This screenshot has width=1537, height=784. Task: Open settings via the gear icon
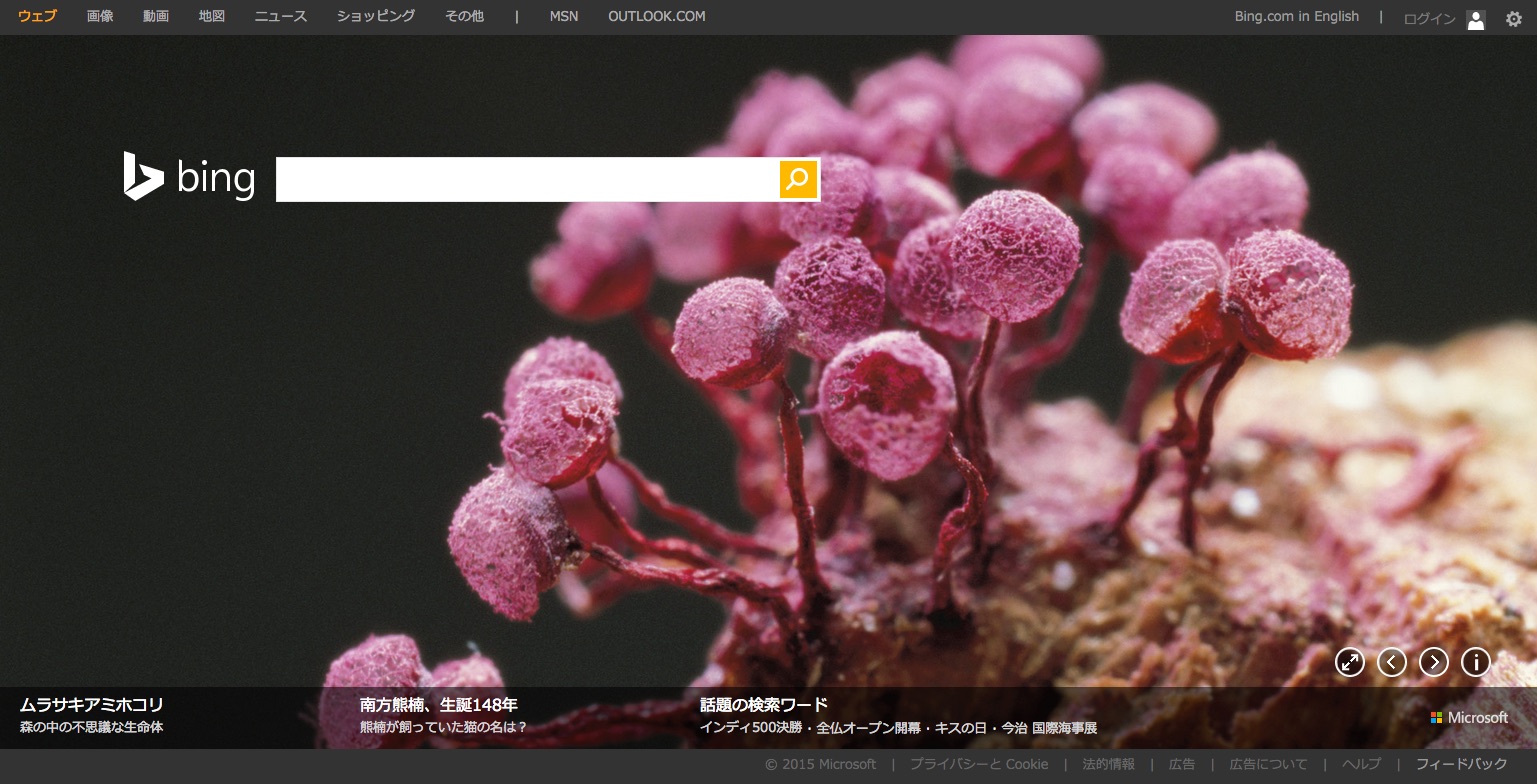click(1514, 19)
